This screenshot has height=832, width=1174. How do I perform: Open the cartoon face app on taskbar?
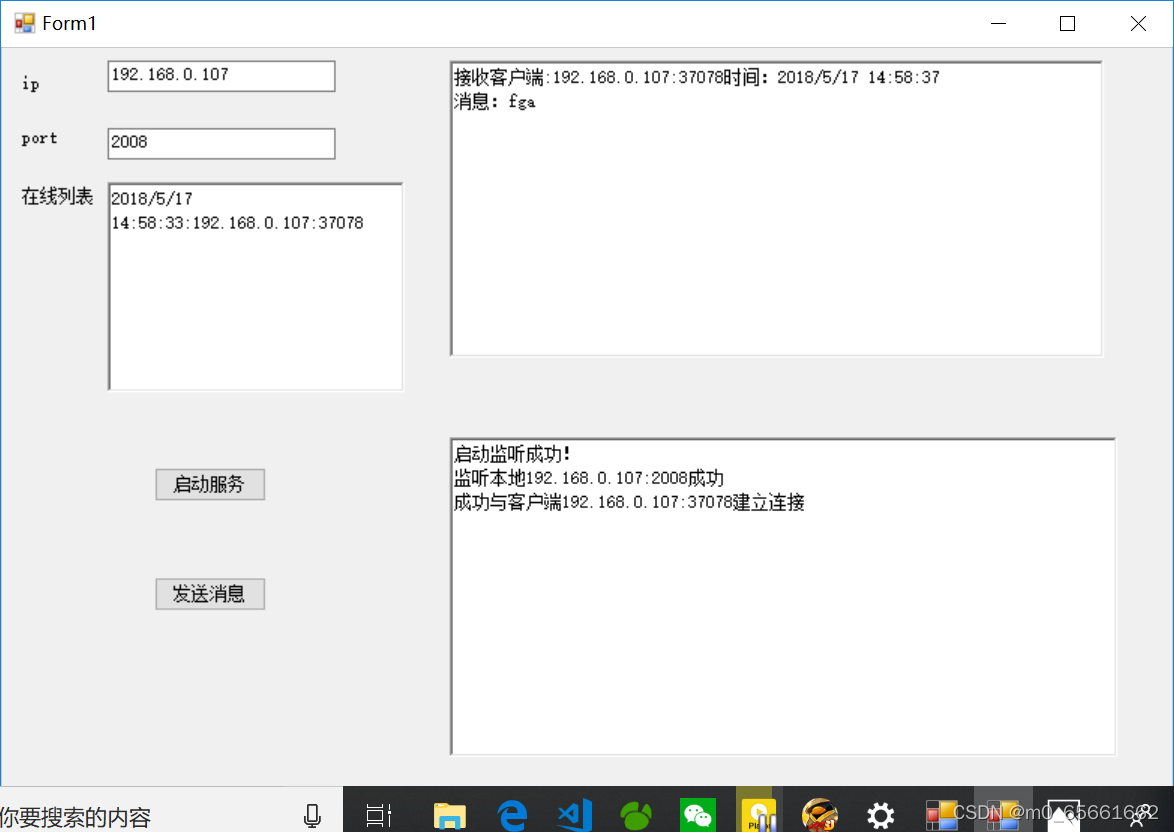[x=819, y=816]
